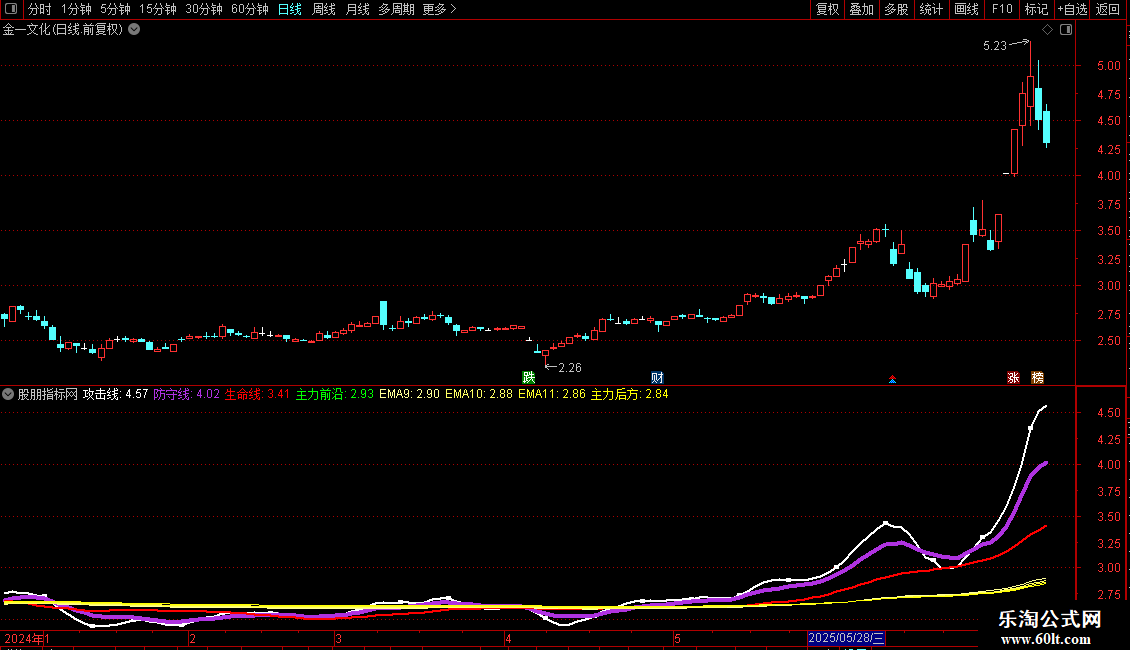Click the 金一文化(日线.前复权) chart title
This screenshot has width=1130, height=650.
63,30
